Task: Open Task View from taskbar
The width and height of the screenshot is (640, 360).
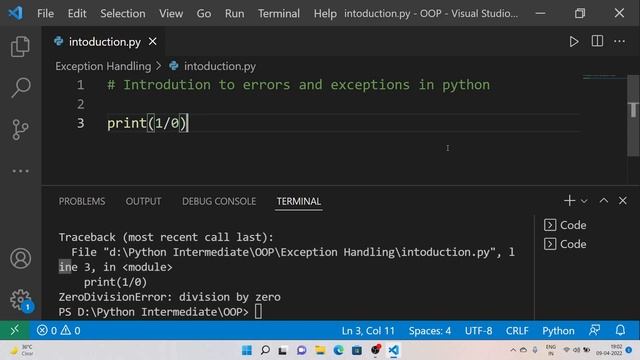Action: (282, 350)
